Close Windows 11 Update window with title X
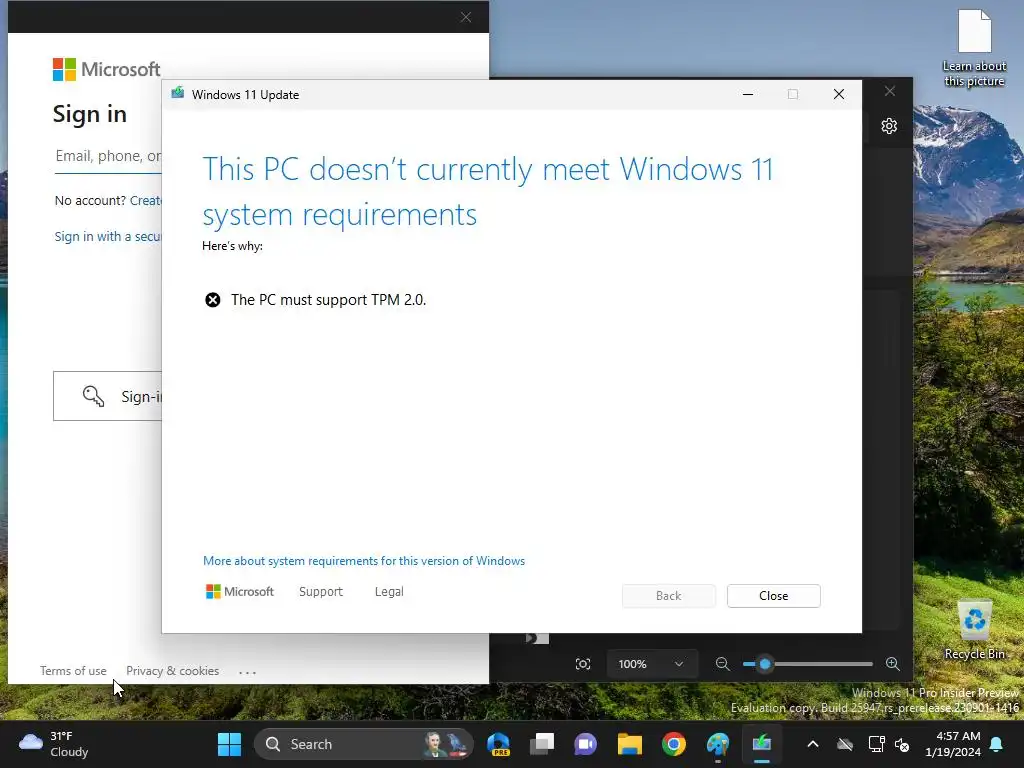1024x768 pixels. pyautogui.click(x=839, y=95)
